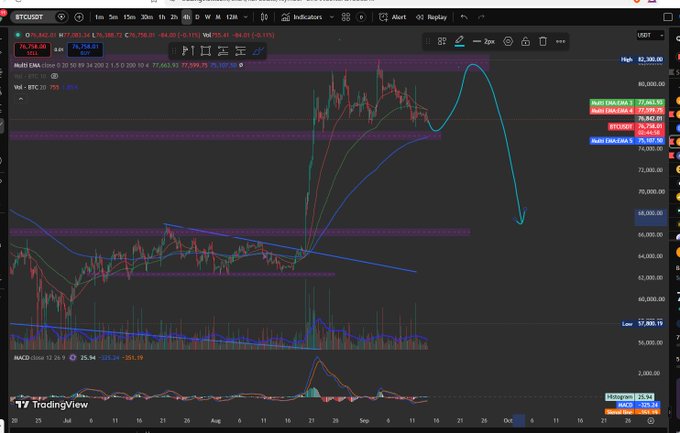
Task: Expand the favorite indicators dropdown arrow
Action: pyautogui.click(x=332, y=17)
